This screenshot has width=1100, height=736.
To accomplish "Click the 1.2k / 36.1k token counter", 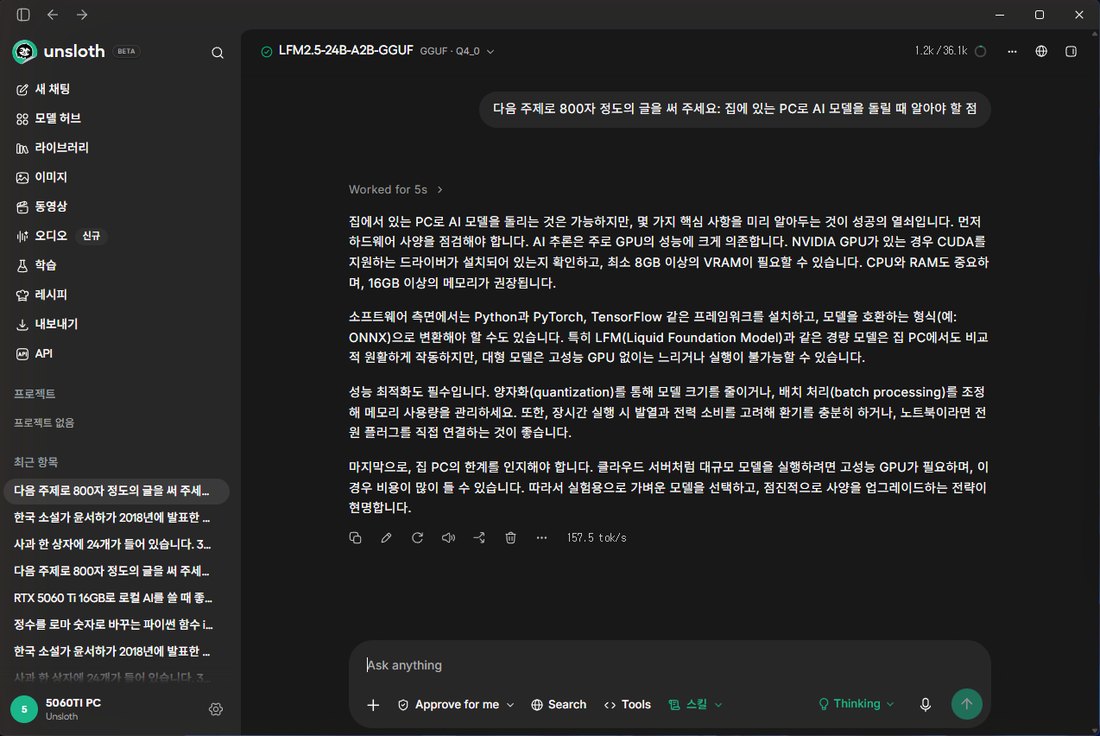I will [941, 51].
